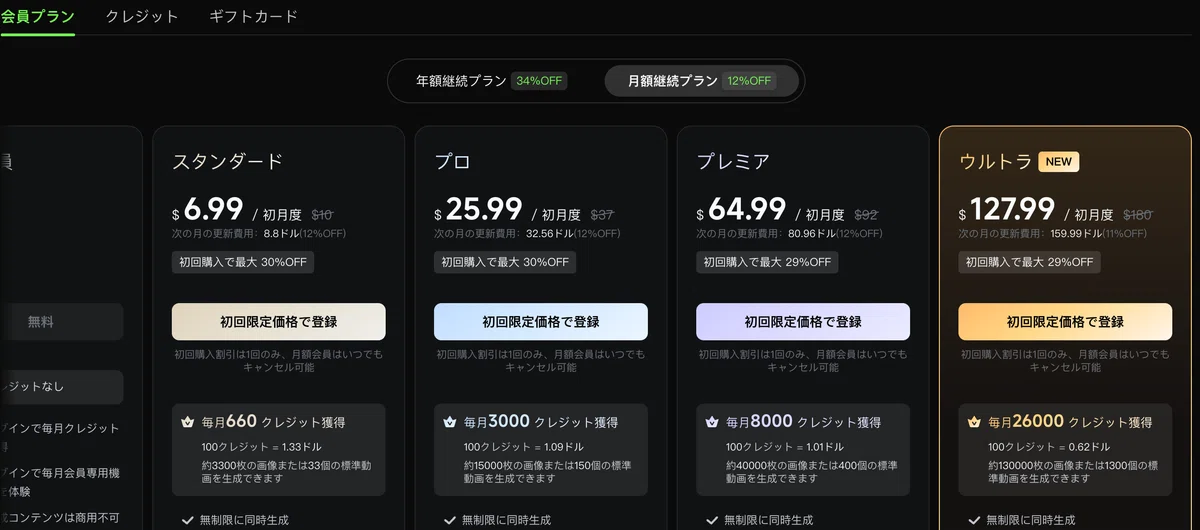Image resolution: width=1200 pixels, height=530 pixels.
Task: Click 初回限定価格で登録 for スタンダード plan
Action: 279,322
